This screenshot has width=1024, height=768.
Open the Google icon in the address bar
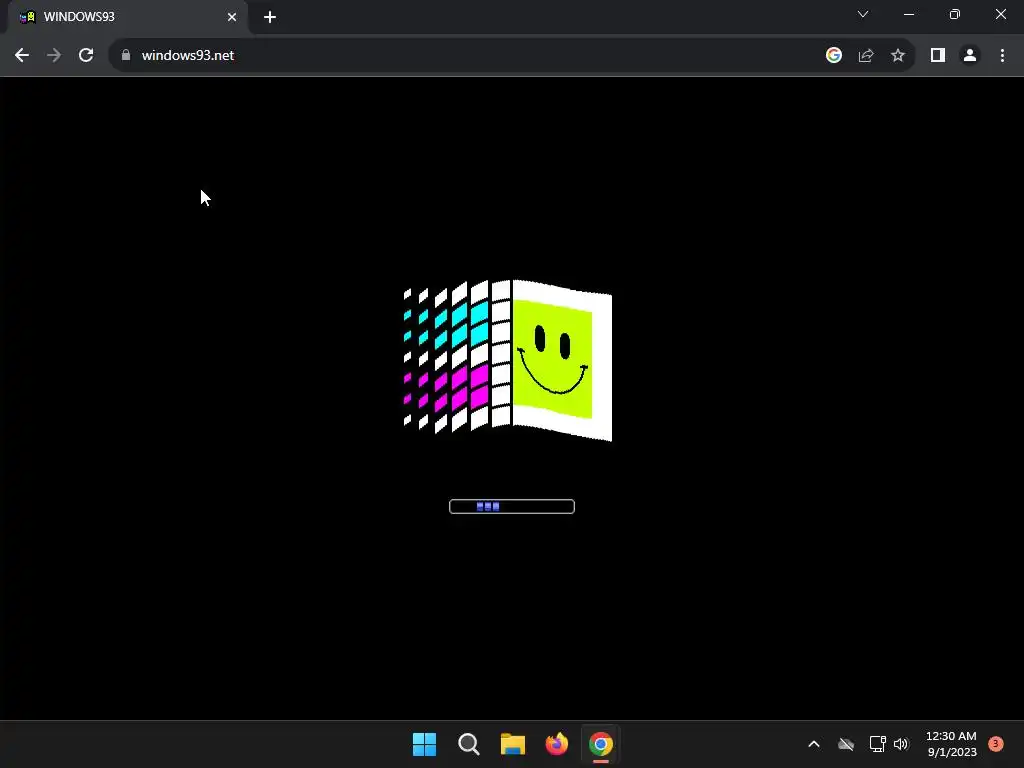(x=834, y=56)
